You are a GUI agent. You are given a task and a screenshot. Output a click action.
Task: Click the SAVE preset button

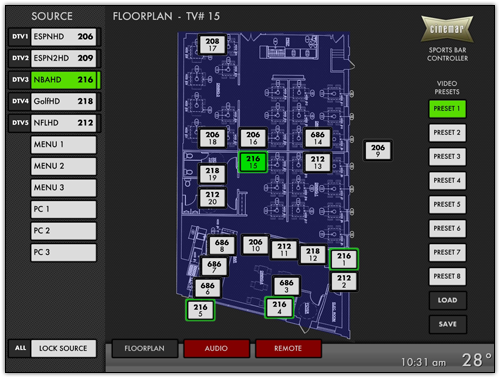pyautogui.click(x=447, y=324)
